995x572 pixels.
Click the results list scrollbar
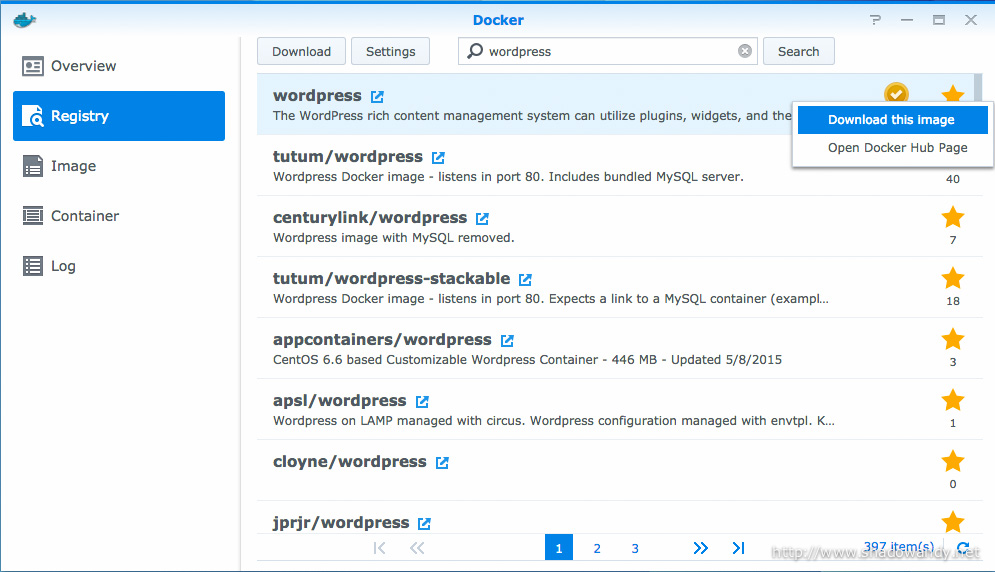point(979,89)
